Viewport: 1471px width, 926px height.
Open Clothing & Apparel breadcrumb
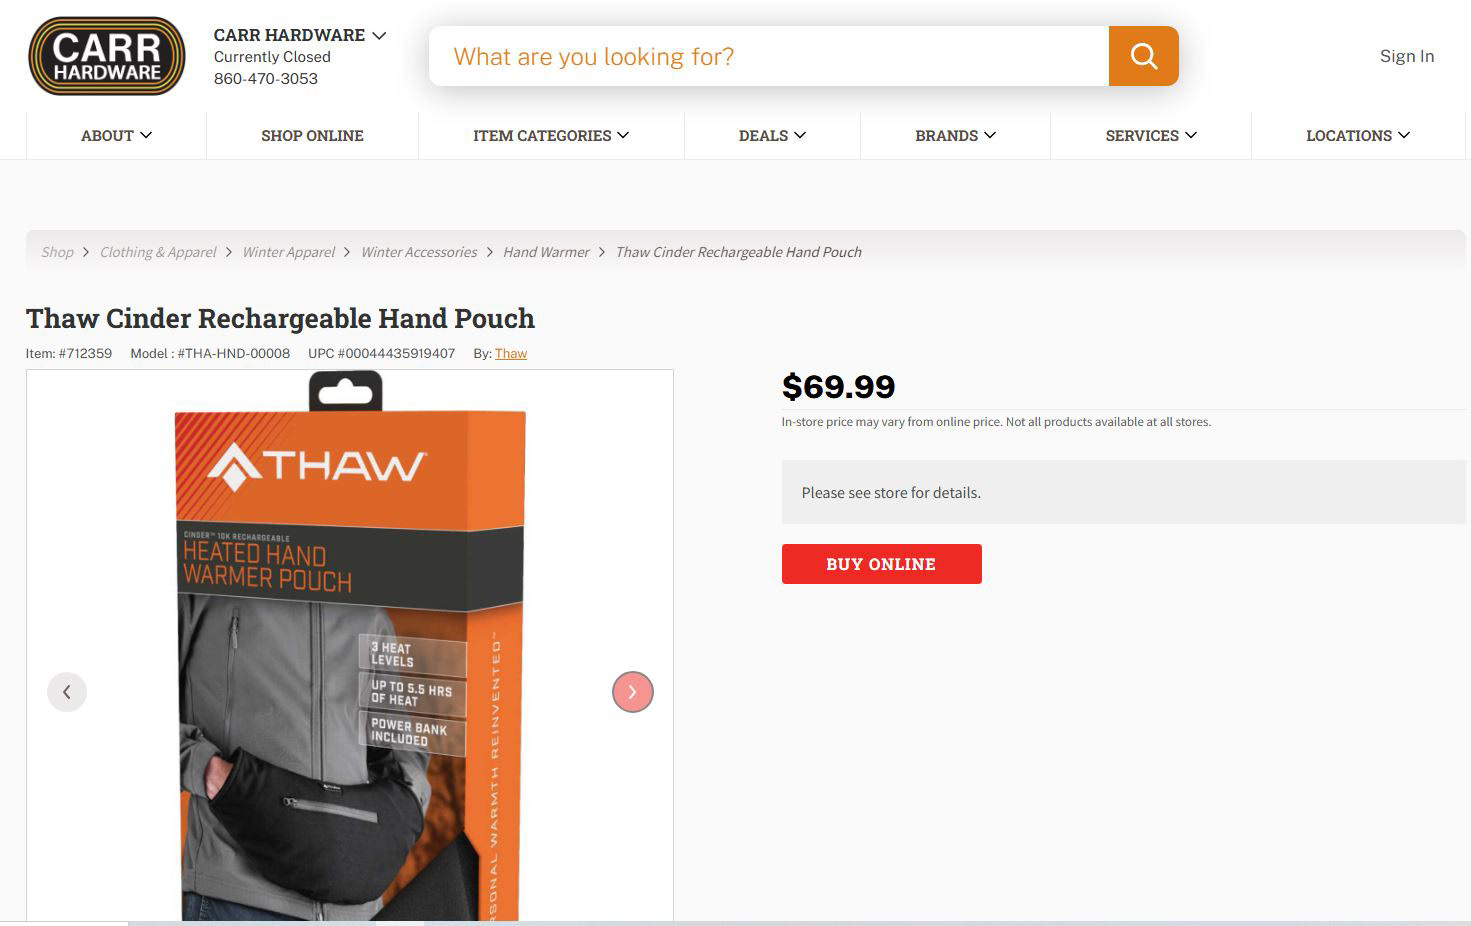tap(158, 252)
